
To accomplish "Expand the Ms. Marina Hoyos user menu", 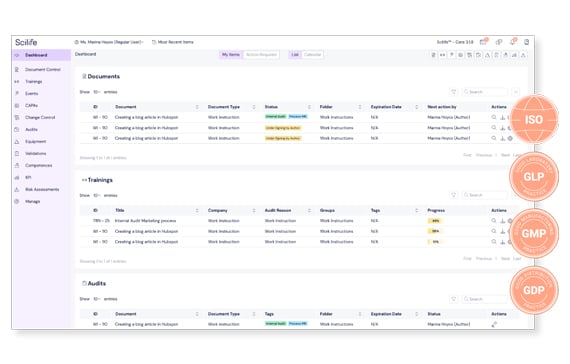I will pos(109,42).
